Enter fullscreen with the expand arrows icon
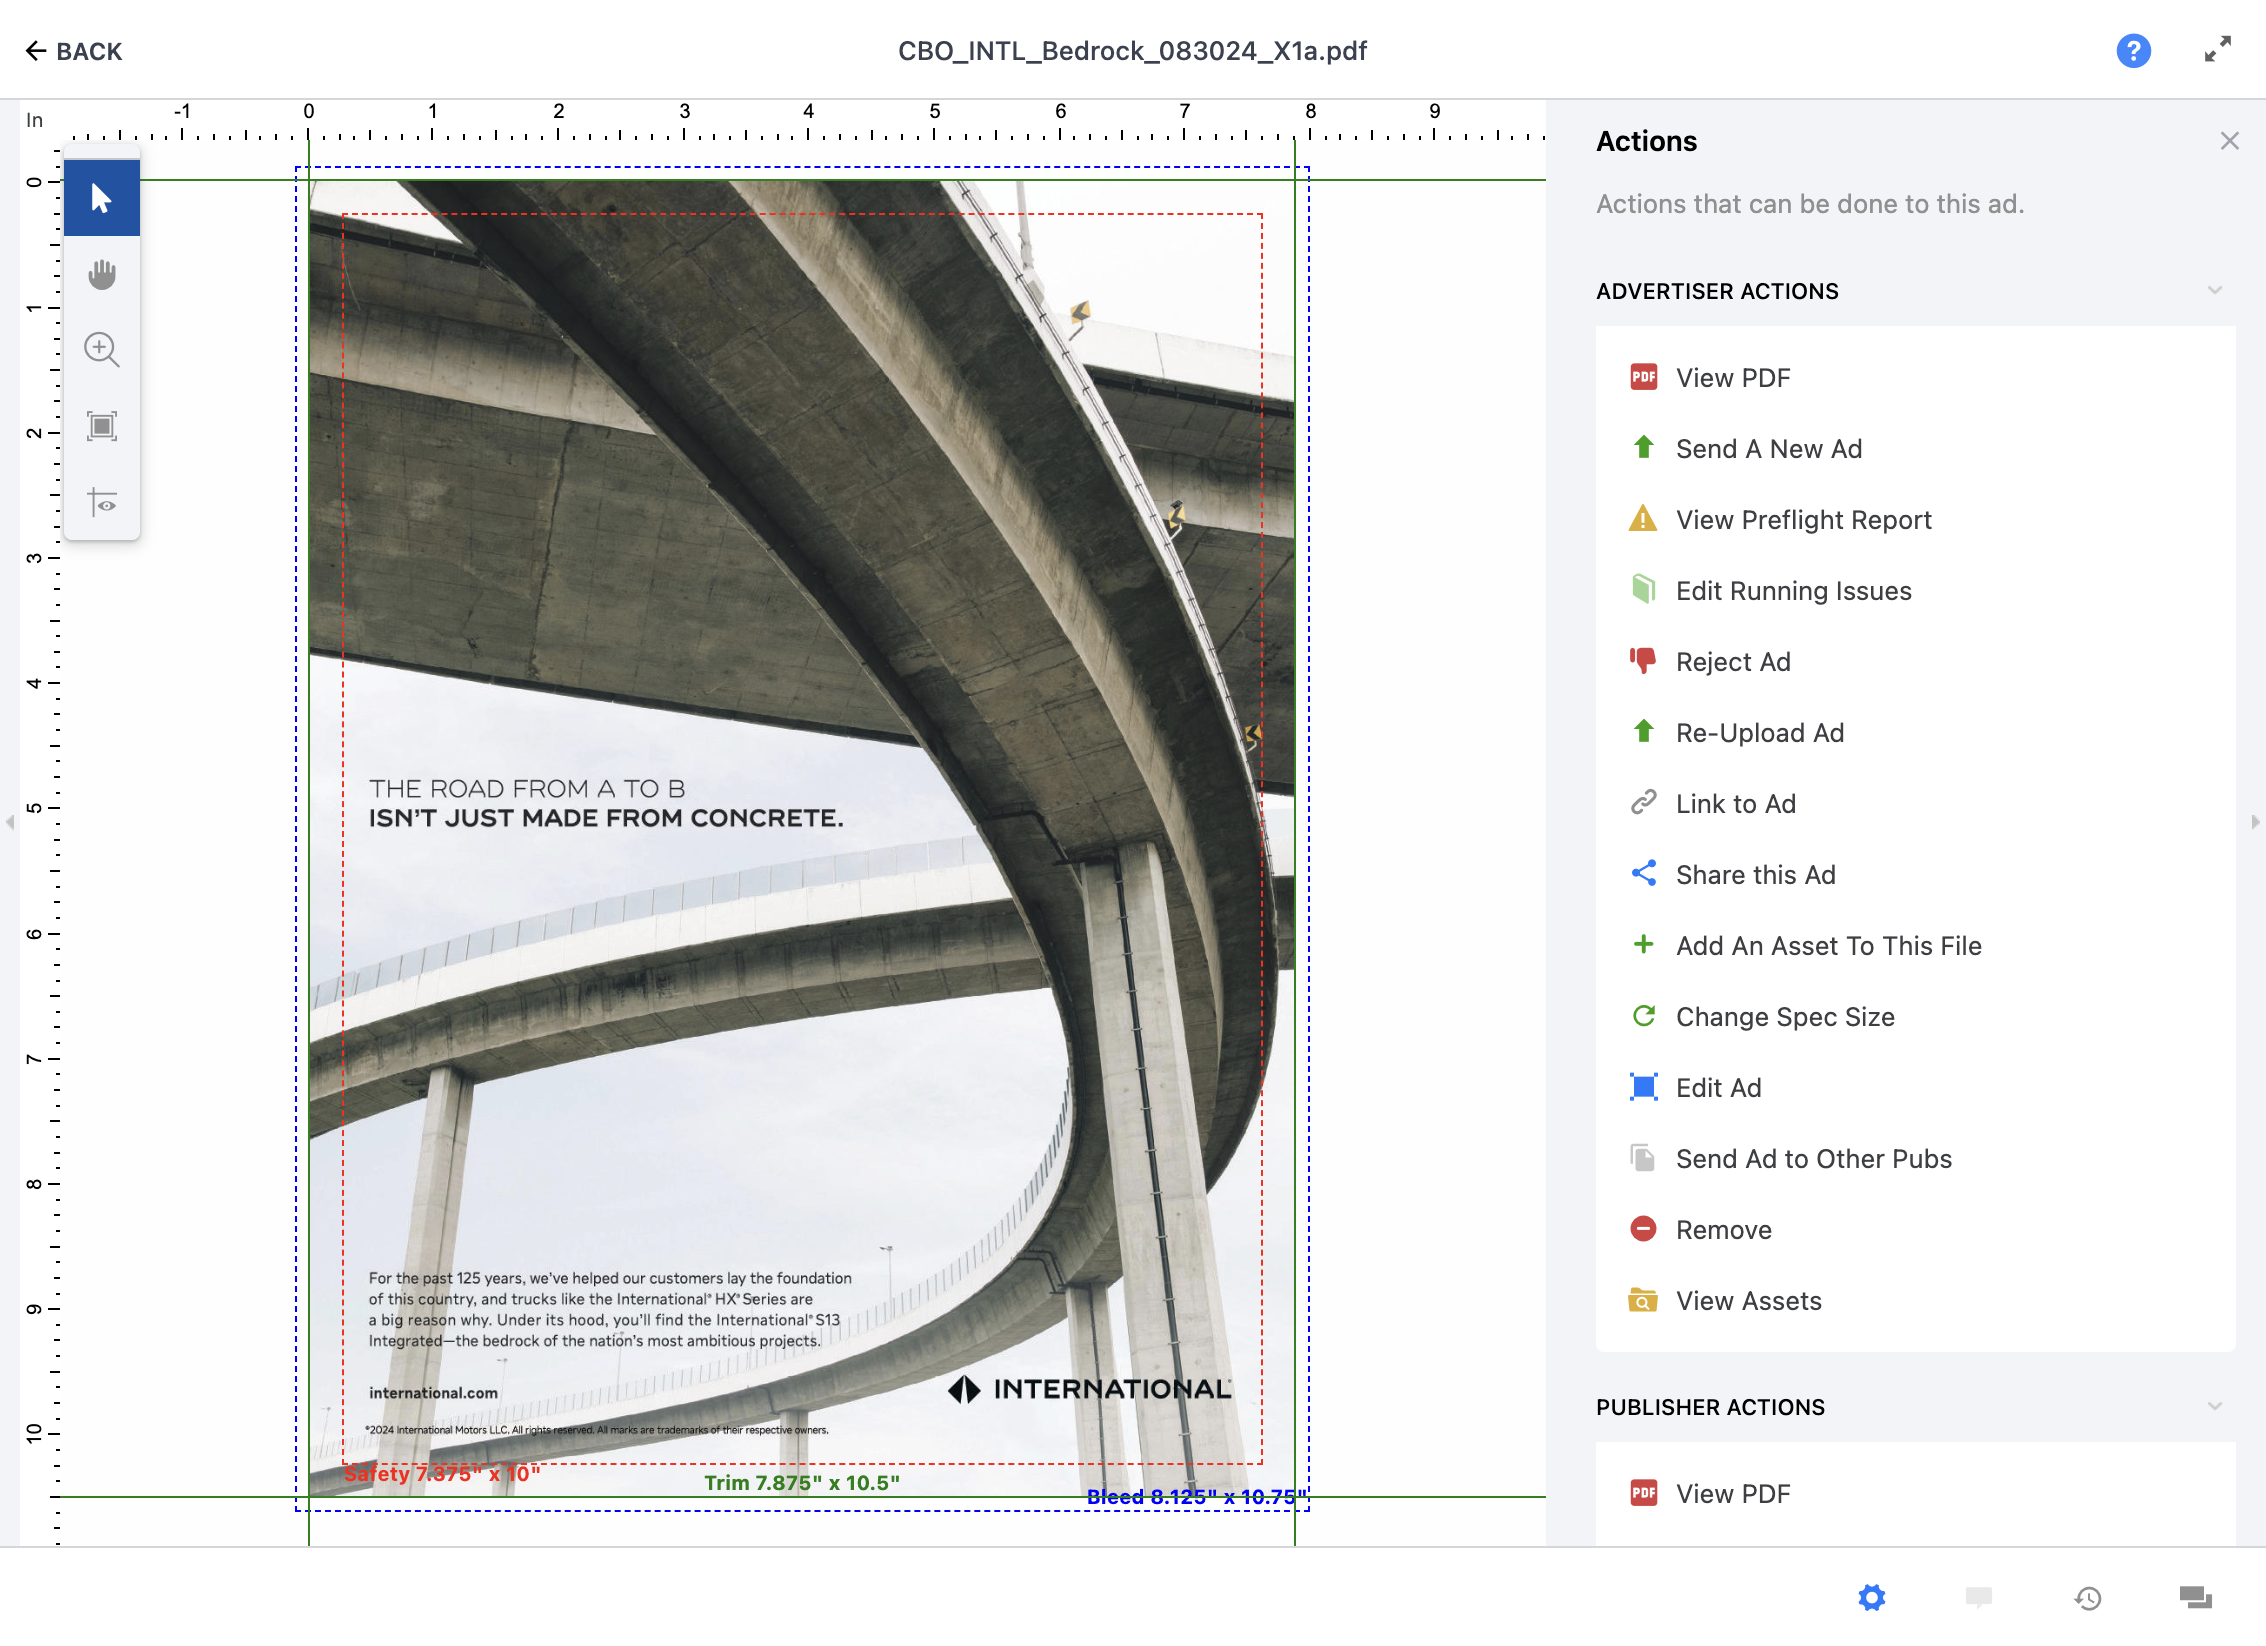Image resolution: width=2266 pixels, height=1646 pixels. pyautogui.click(x=2218, y=49)
